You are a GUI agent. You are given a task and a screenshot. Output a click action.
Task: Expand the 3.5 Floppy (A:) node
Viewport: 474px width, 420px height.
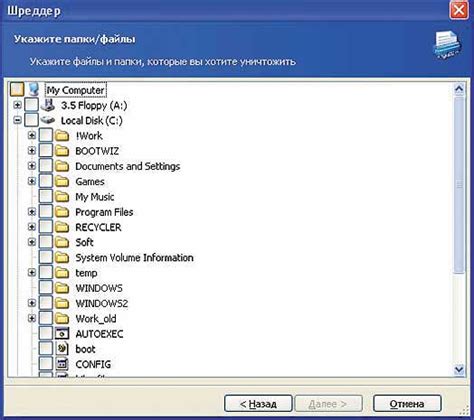(17, 105)
